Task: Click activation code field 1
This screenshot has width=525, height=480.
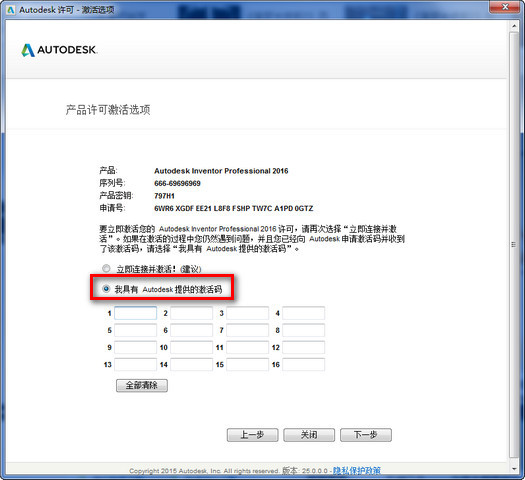Action: click(x=135, y=313)
